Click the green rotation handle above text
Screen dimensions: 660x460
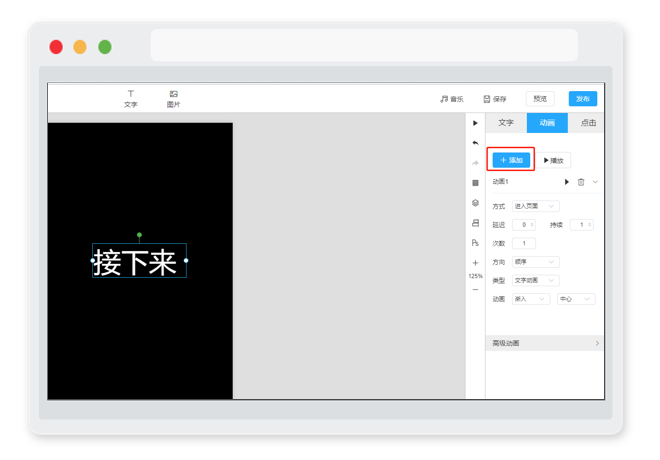point(139,235)
